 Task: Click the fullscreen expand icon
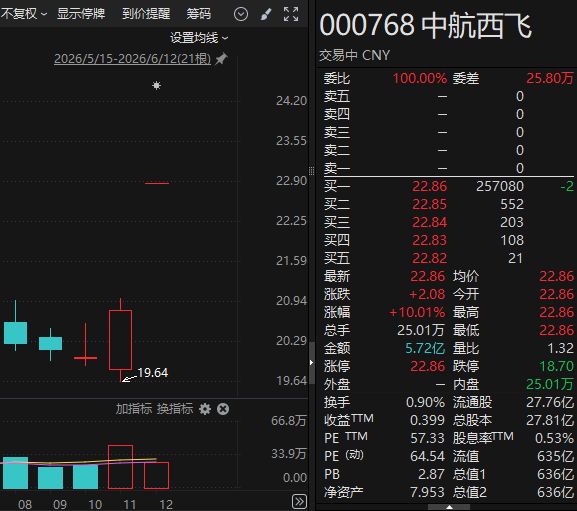(x=291, y=14)
